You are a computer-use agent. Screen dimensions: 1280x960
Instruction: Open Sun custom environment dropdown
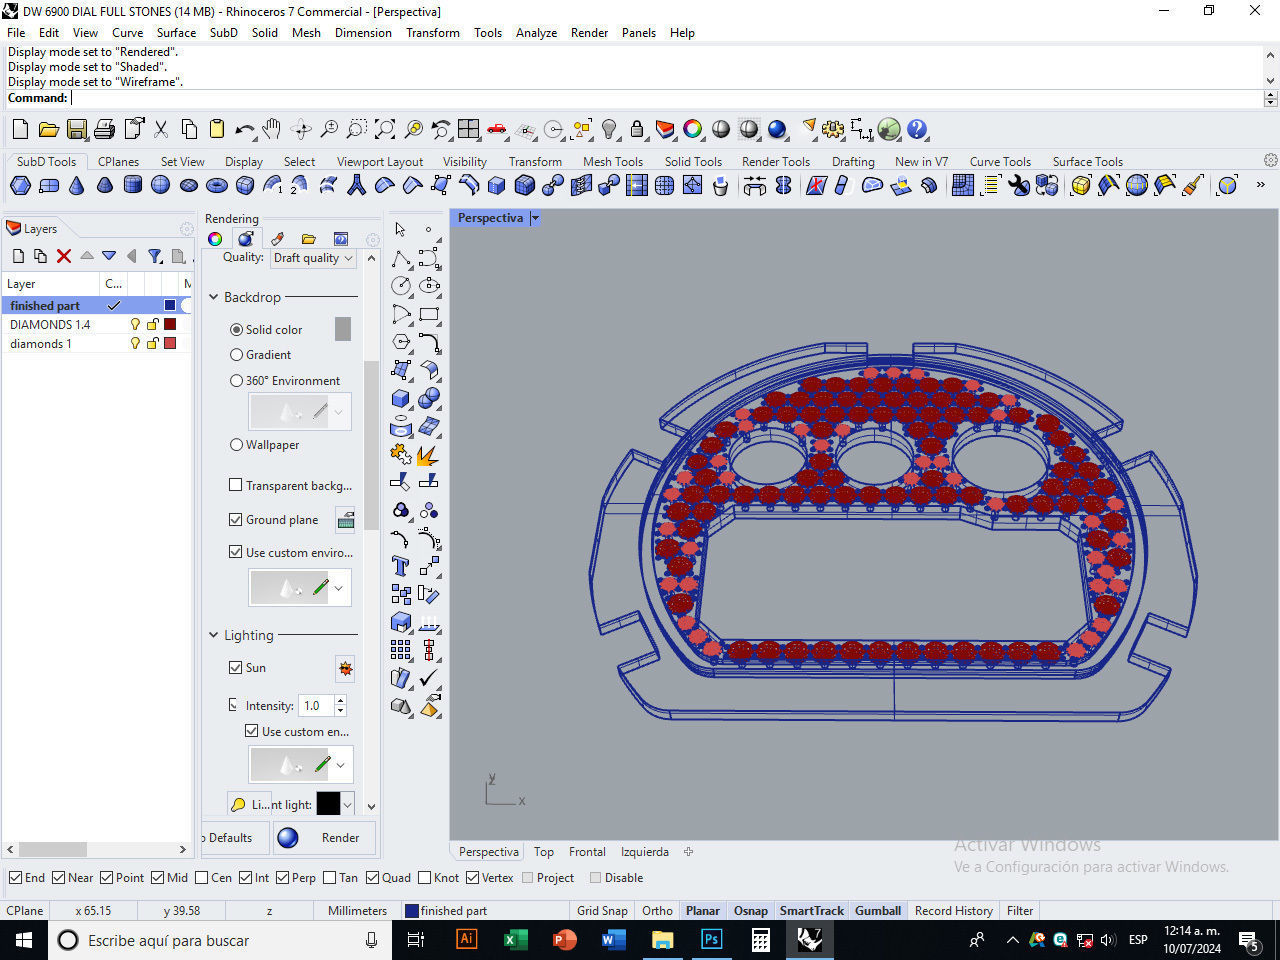click(x=340, y=765)
